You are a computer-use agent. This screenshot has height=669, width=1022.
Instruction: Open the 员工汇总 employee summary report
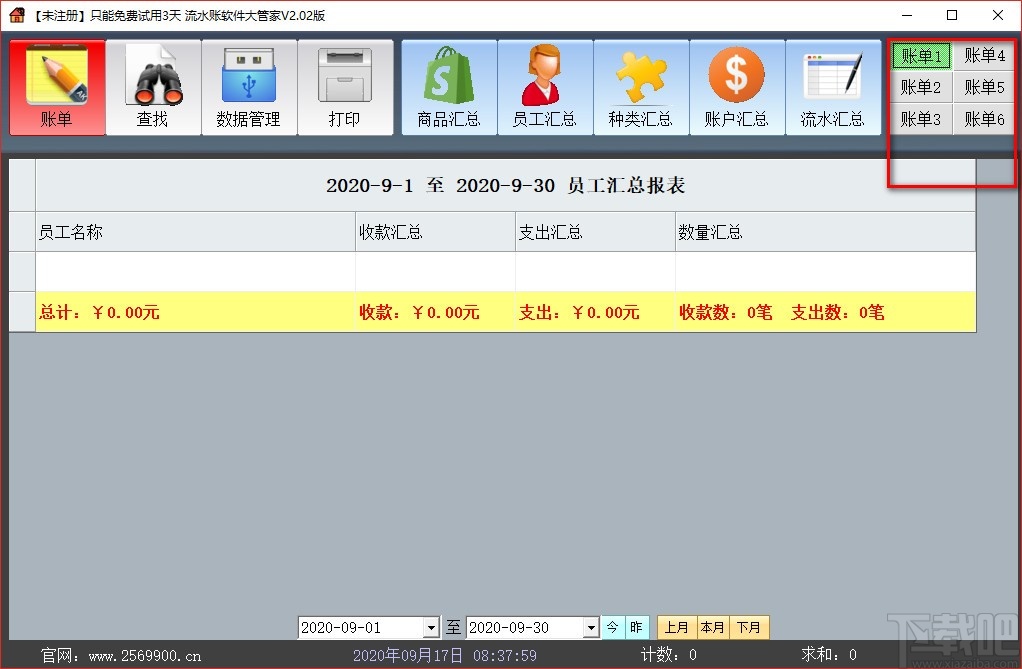click(544, 85)
